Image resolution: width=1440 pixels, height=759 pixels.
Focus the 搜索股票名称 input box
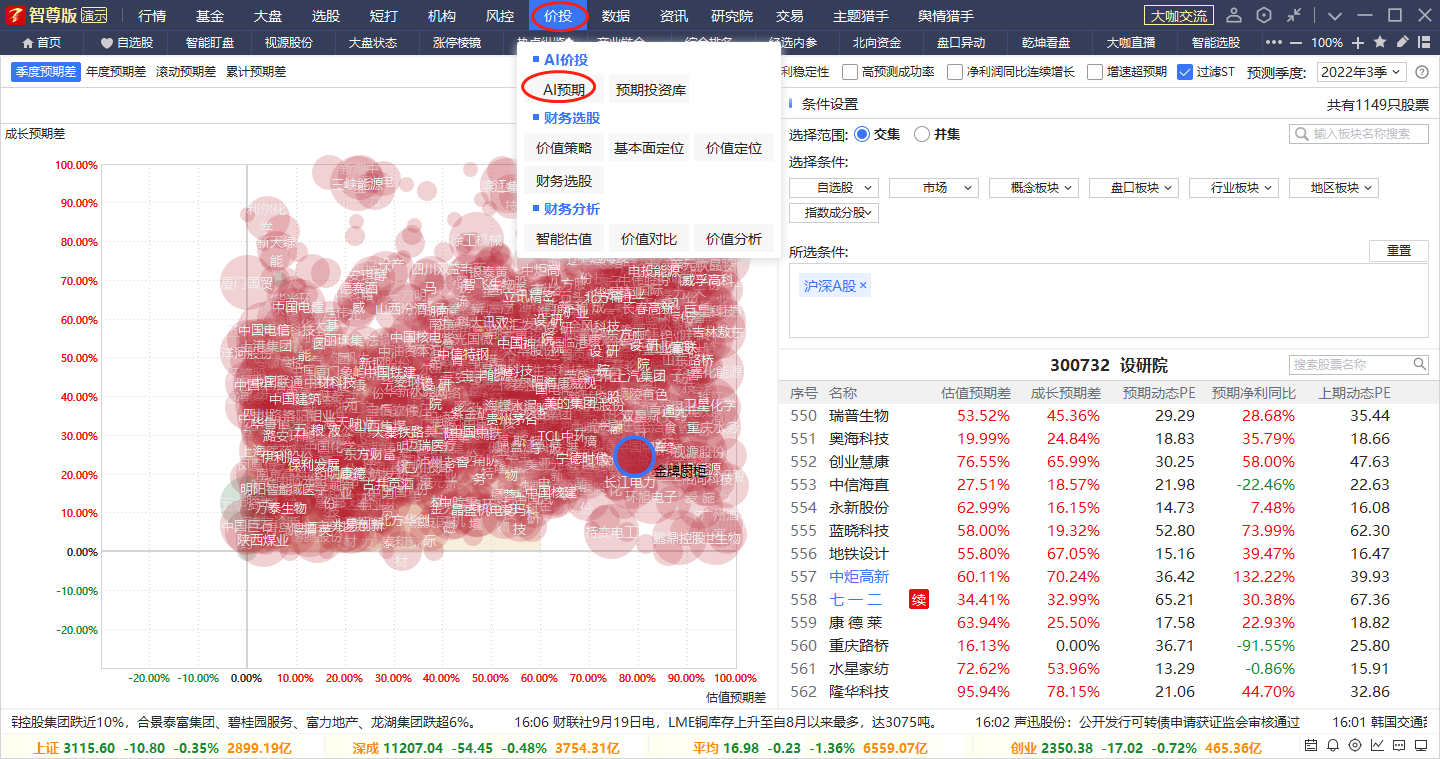pos(1359,365)
